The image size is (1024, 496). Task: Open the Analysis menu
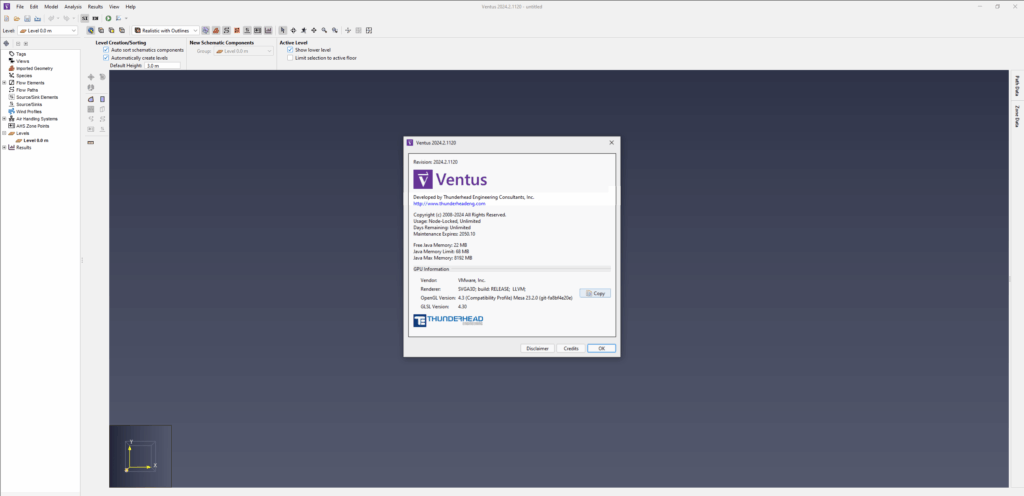[x=73, y=7]
